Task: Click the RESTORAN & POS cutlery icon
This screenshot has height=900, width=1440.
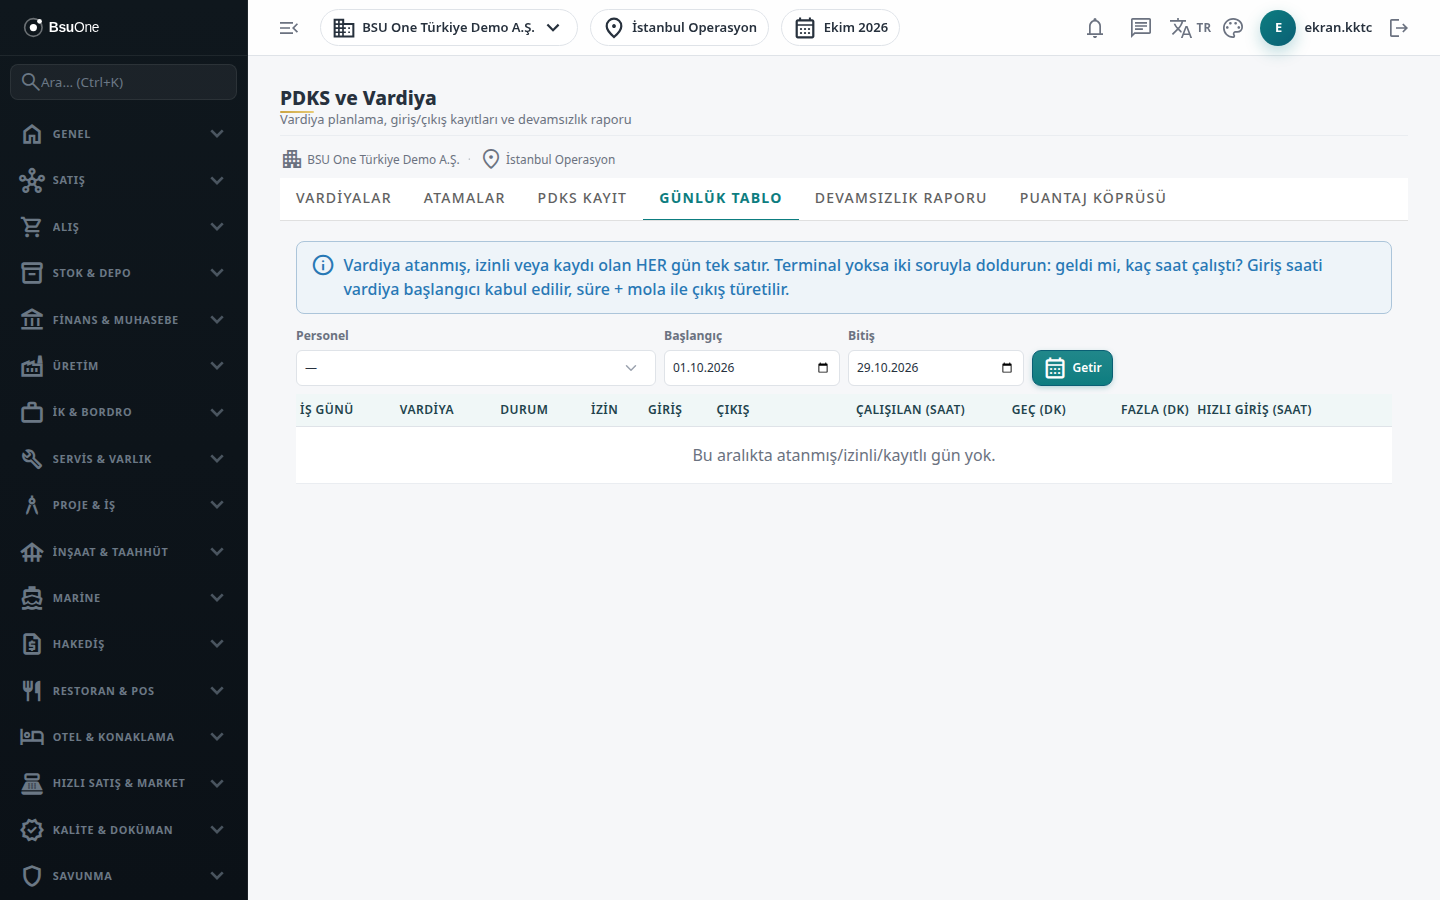Action: [x=32, y=691]
